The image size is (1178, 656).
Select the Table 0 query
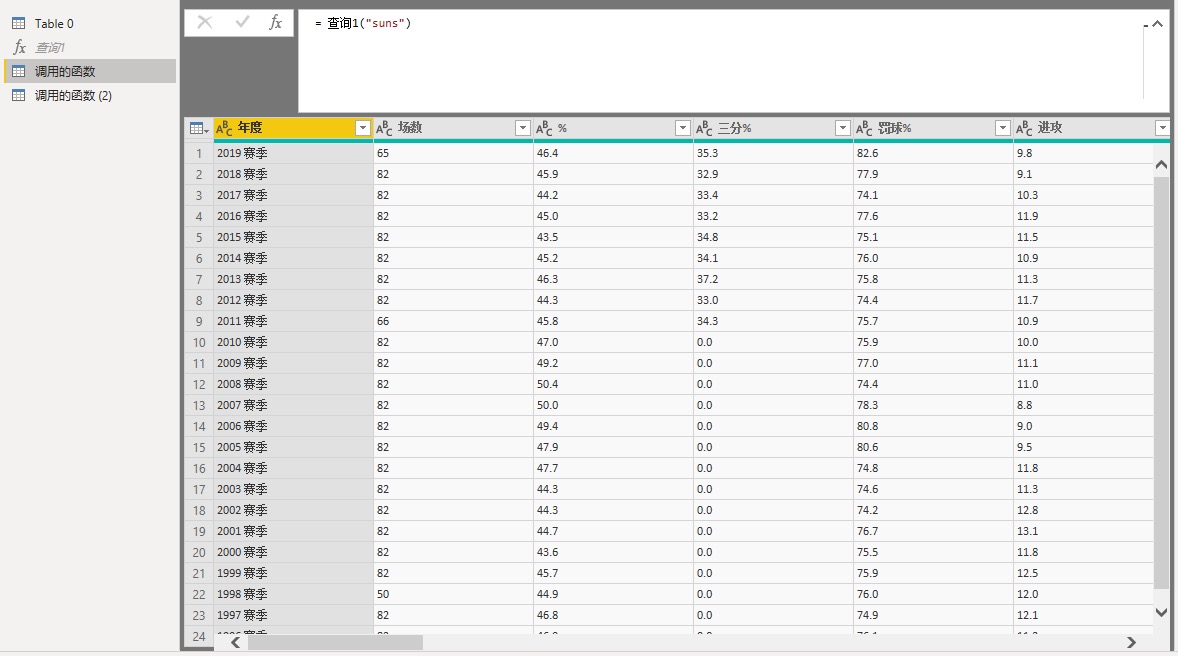point(90,23)
